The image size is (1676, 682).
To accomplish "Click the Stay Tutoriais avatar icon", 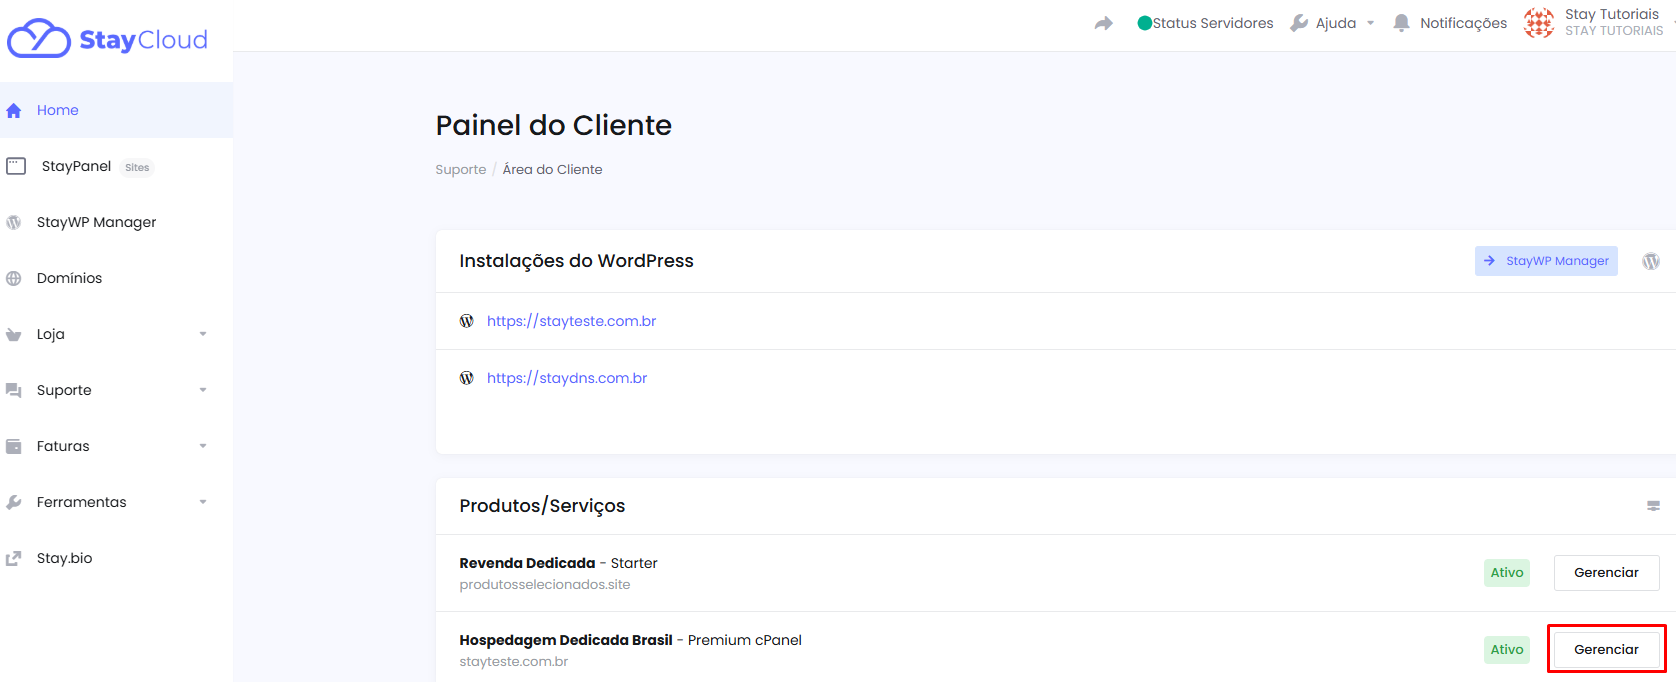I will [1539, 23].
